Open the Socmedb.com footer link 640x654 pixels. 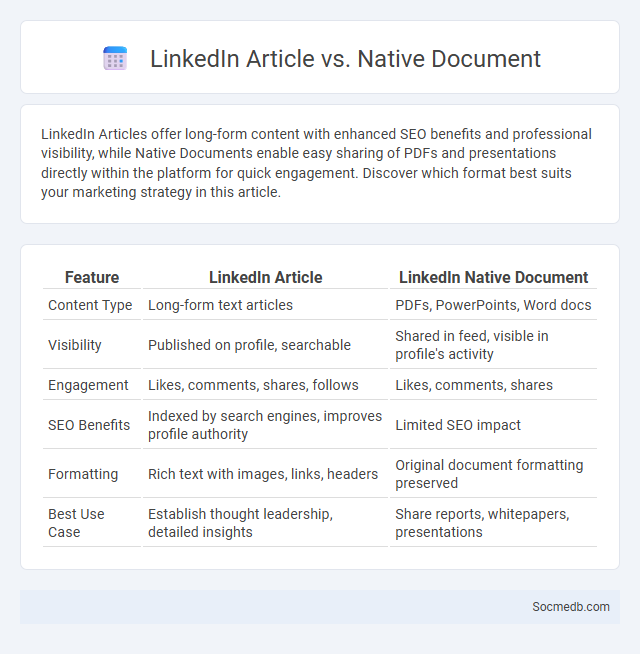pyautogui.click(x=570, y=606)
